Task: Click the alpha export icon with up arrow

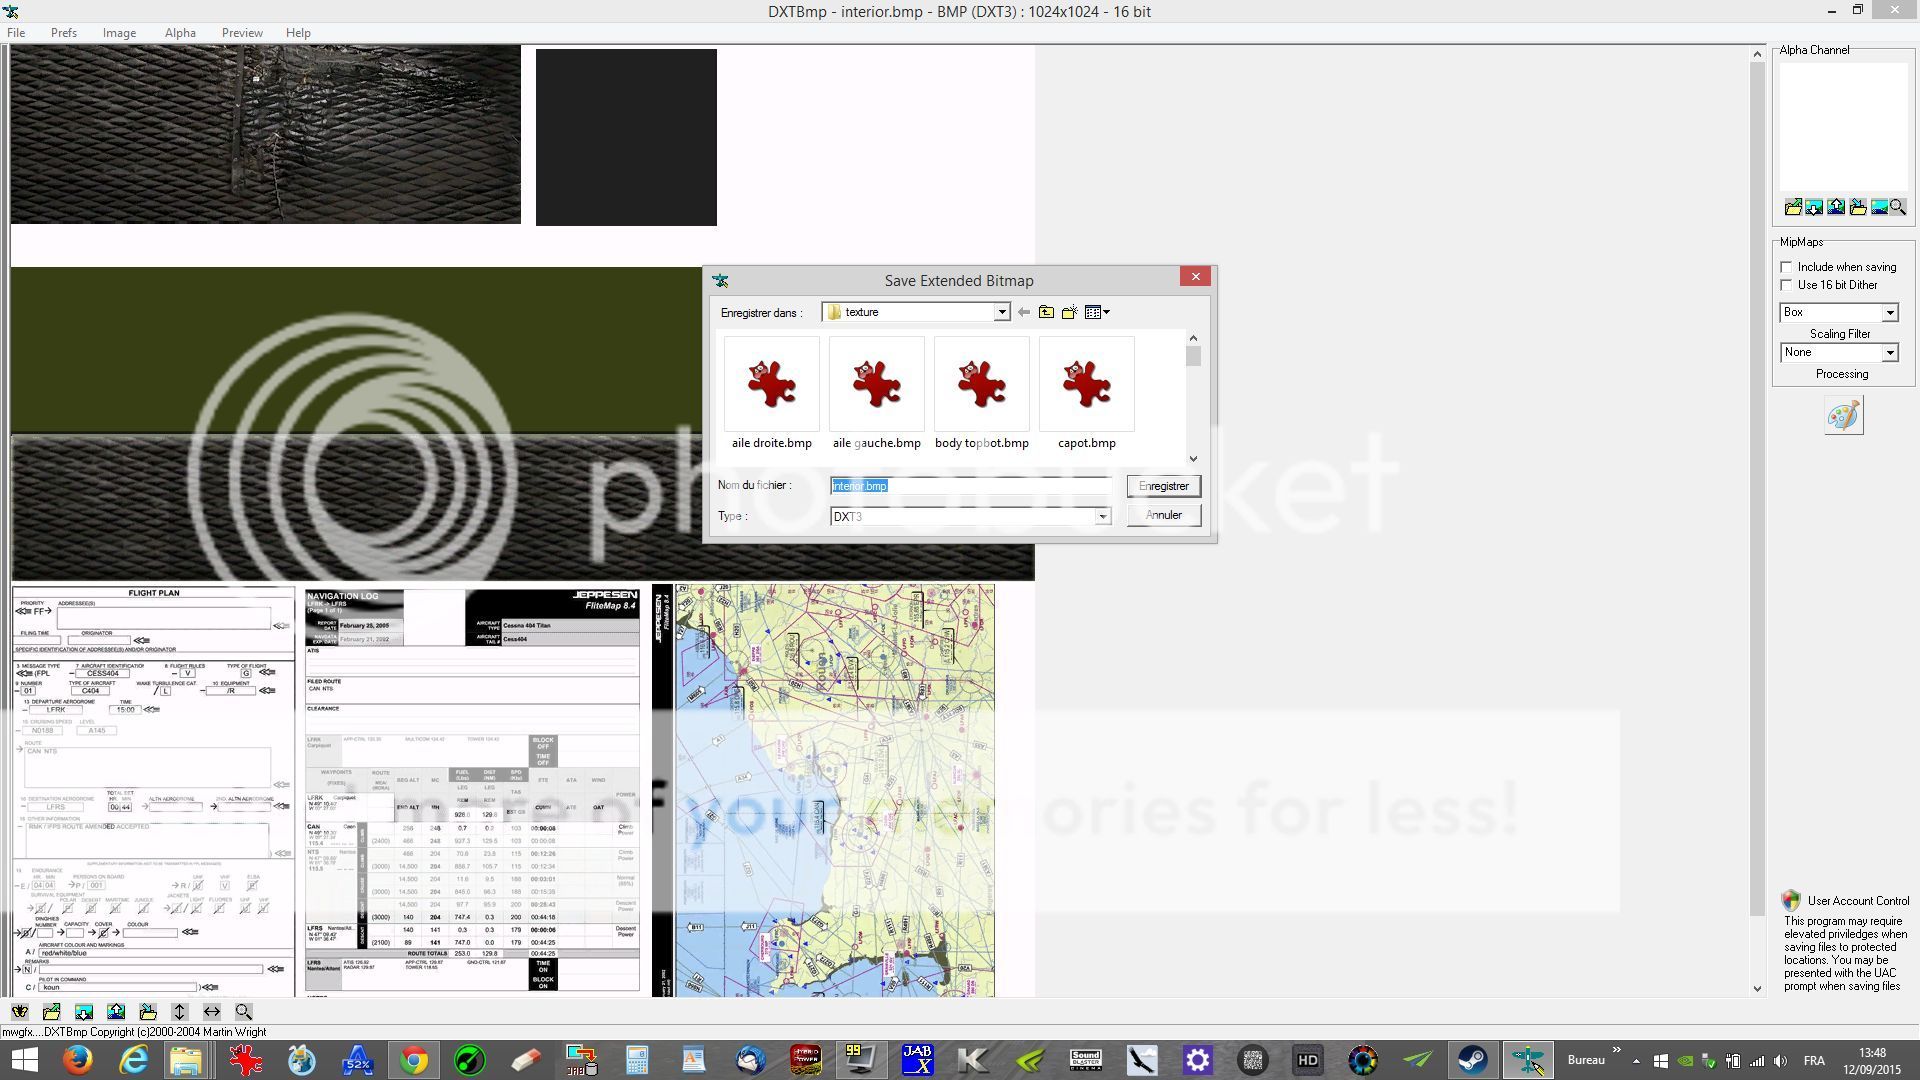Action: (1836, 207)
